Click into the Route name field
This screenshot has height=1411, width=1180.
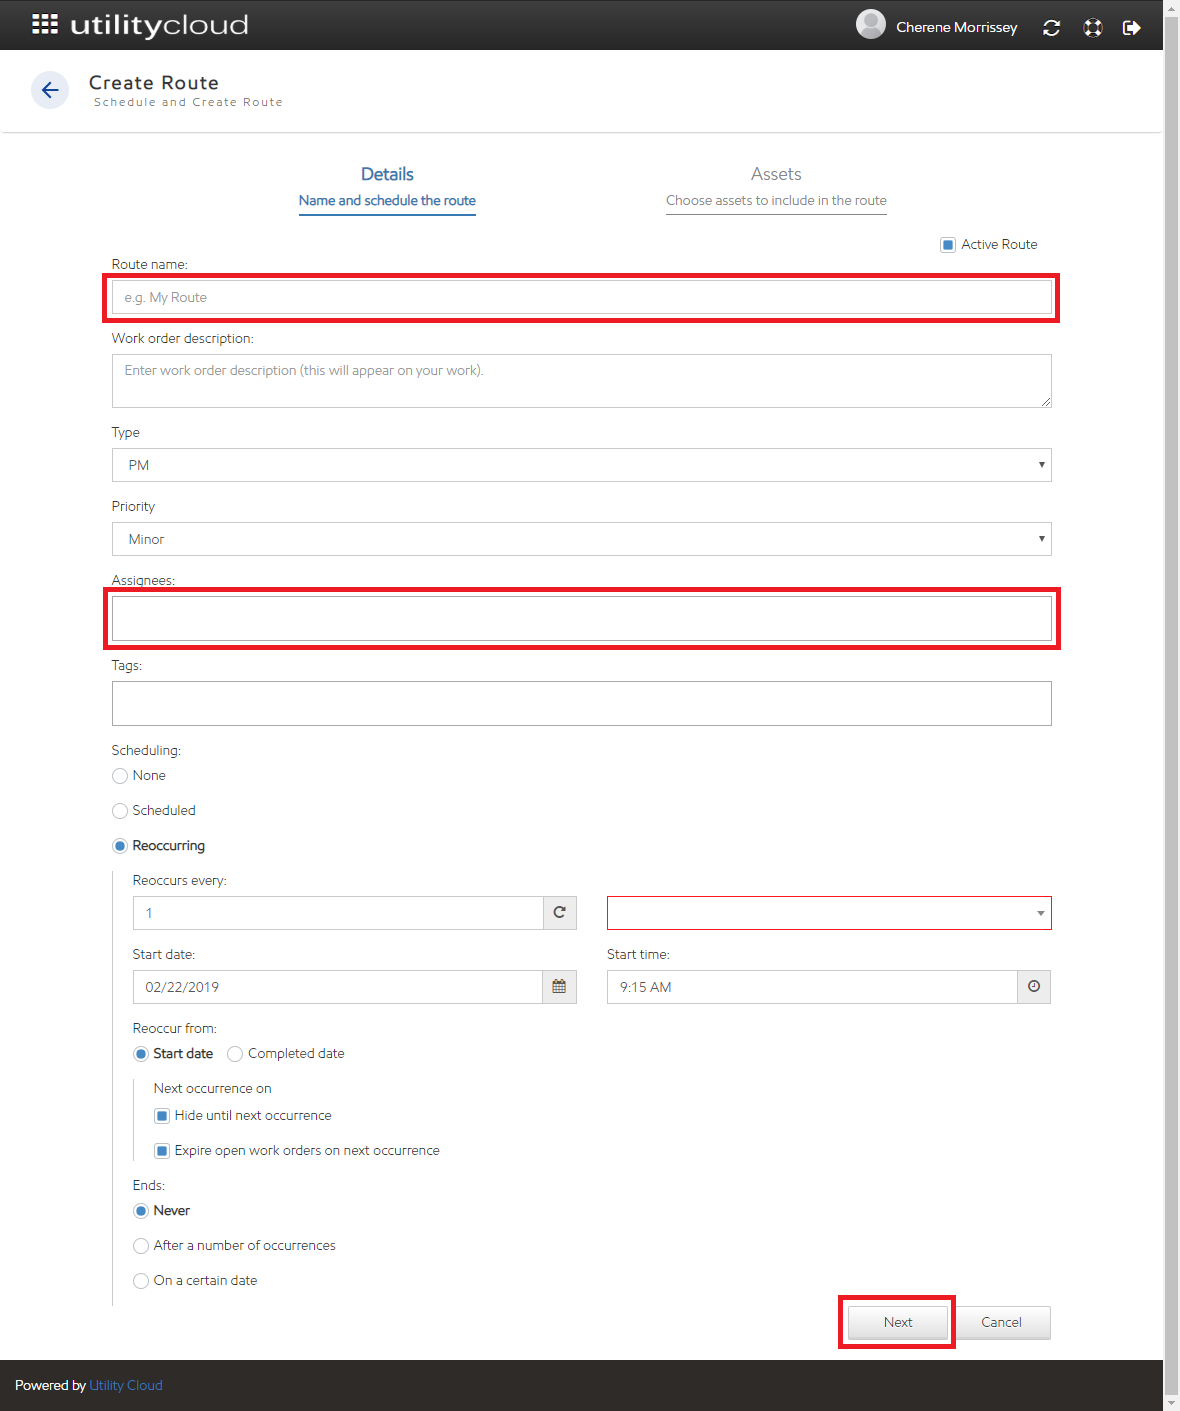581,298
